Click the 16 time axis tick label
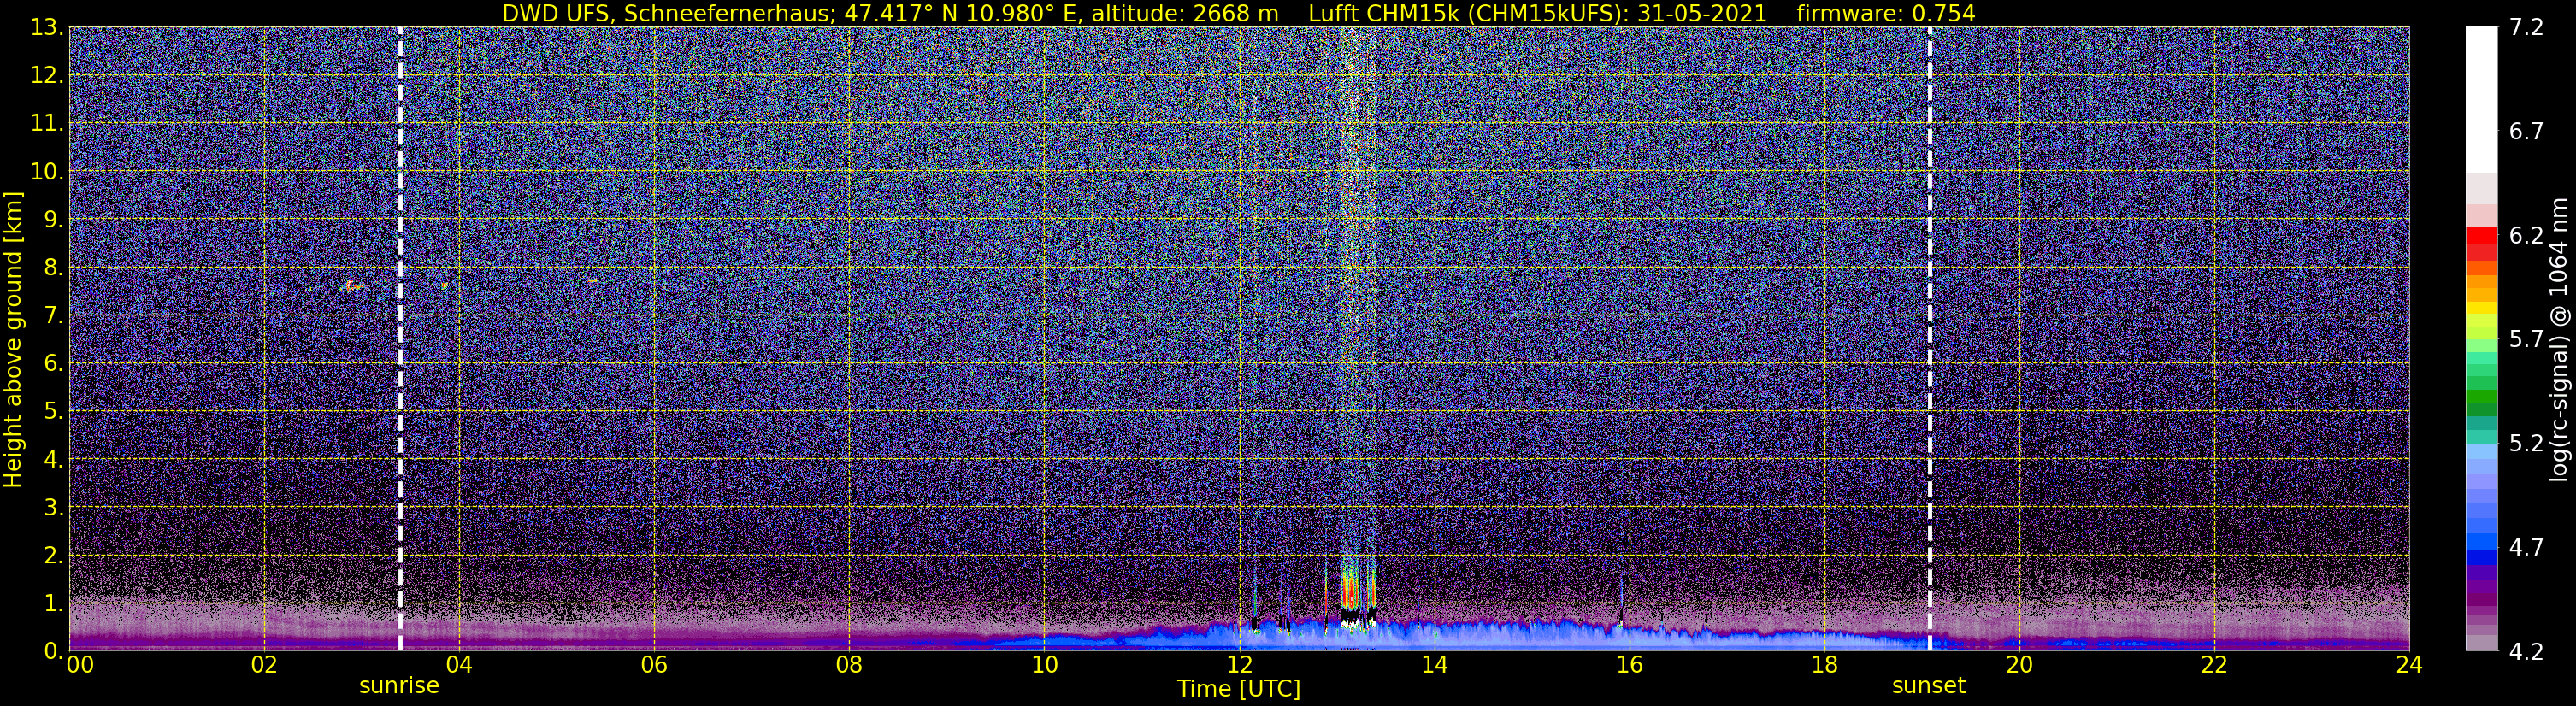 point(1629,666)
